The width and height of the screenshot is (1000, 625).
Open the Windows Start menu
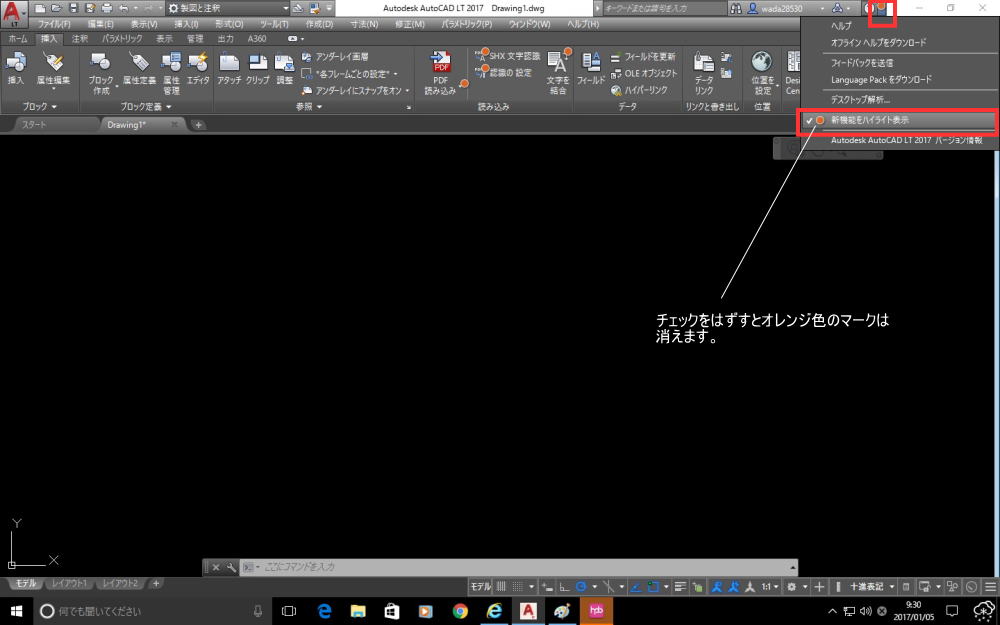[x=17, y=611]
